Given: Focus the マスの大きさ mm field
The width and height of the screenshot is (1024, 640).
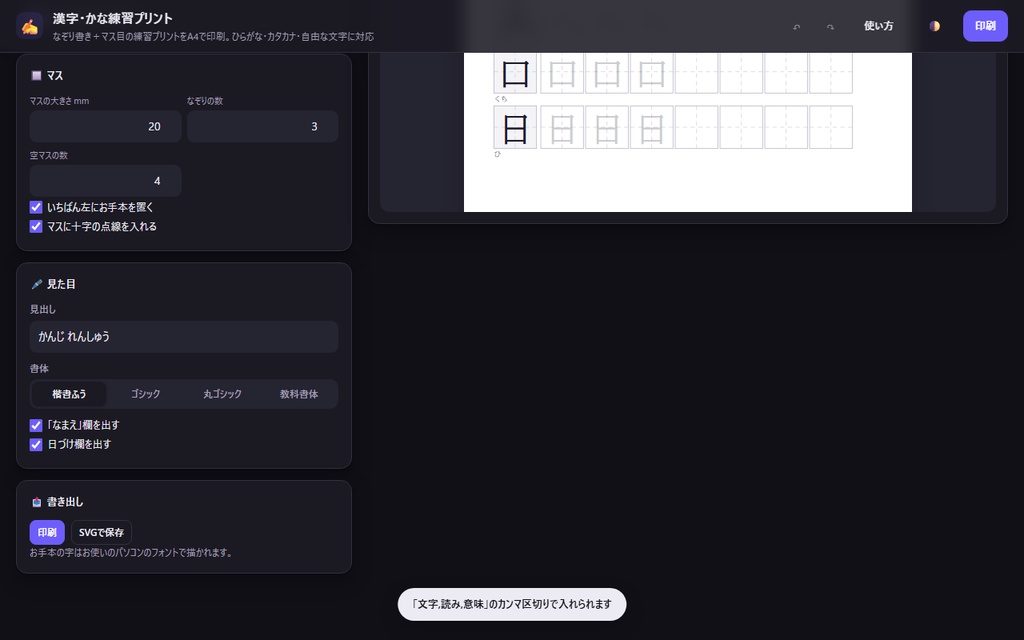Looking at the screenshot, I should pyautogui.click(x=105, y=126).
